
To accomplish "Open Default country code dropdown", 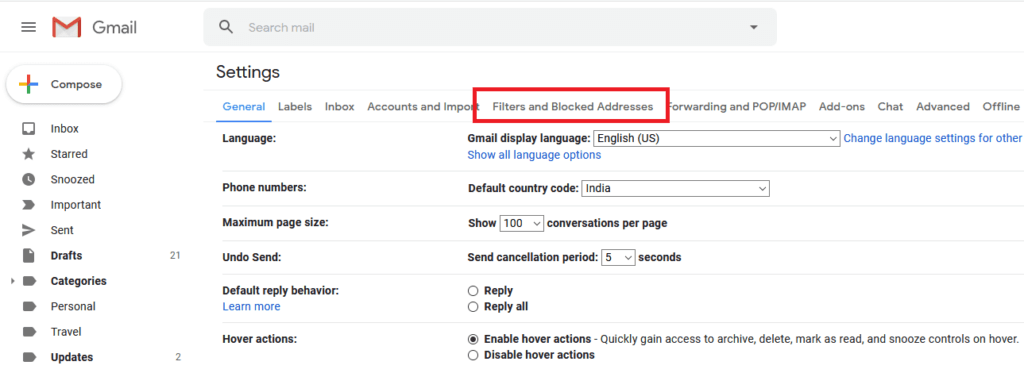I will (x=675, y=189).
